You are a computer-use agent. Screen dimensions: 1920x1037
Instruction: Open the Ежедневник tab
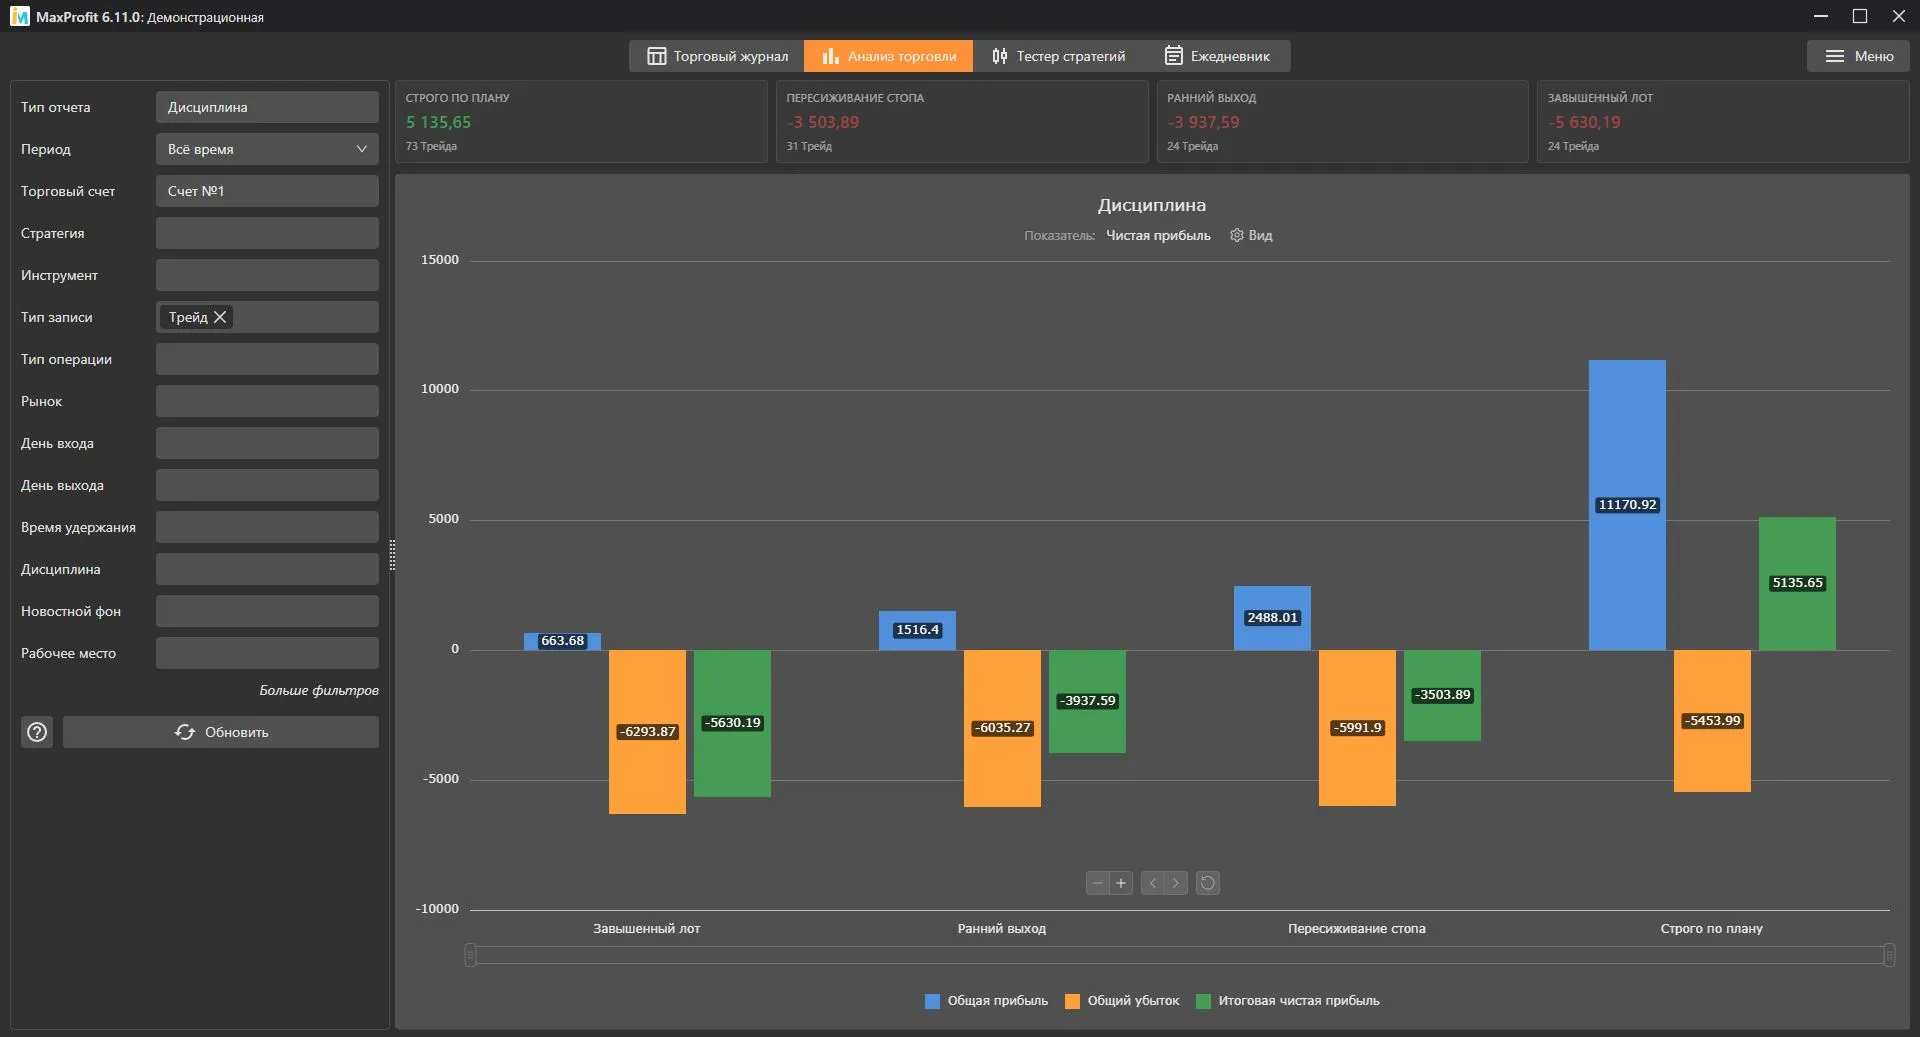tap(1217, 56)
